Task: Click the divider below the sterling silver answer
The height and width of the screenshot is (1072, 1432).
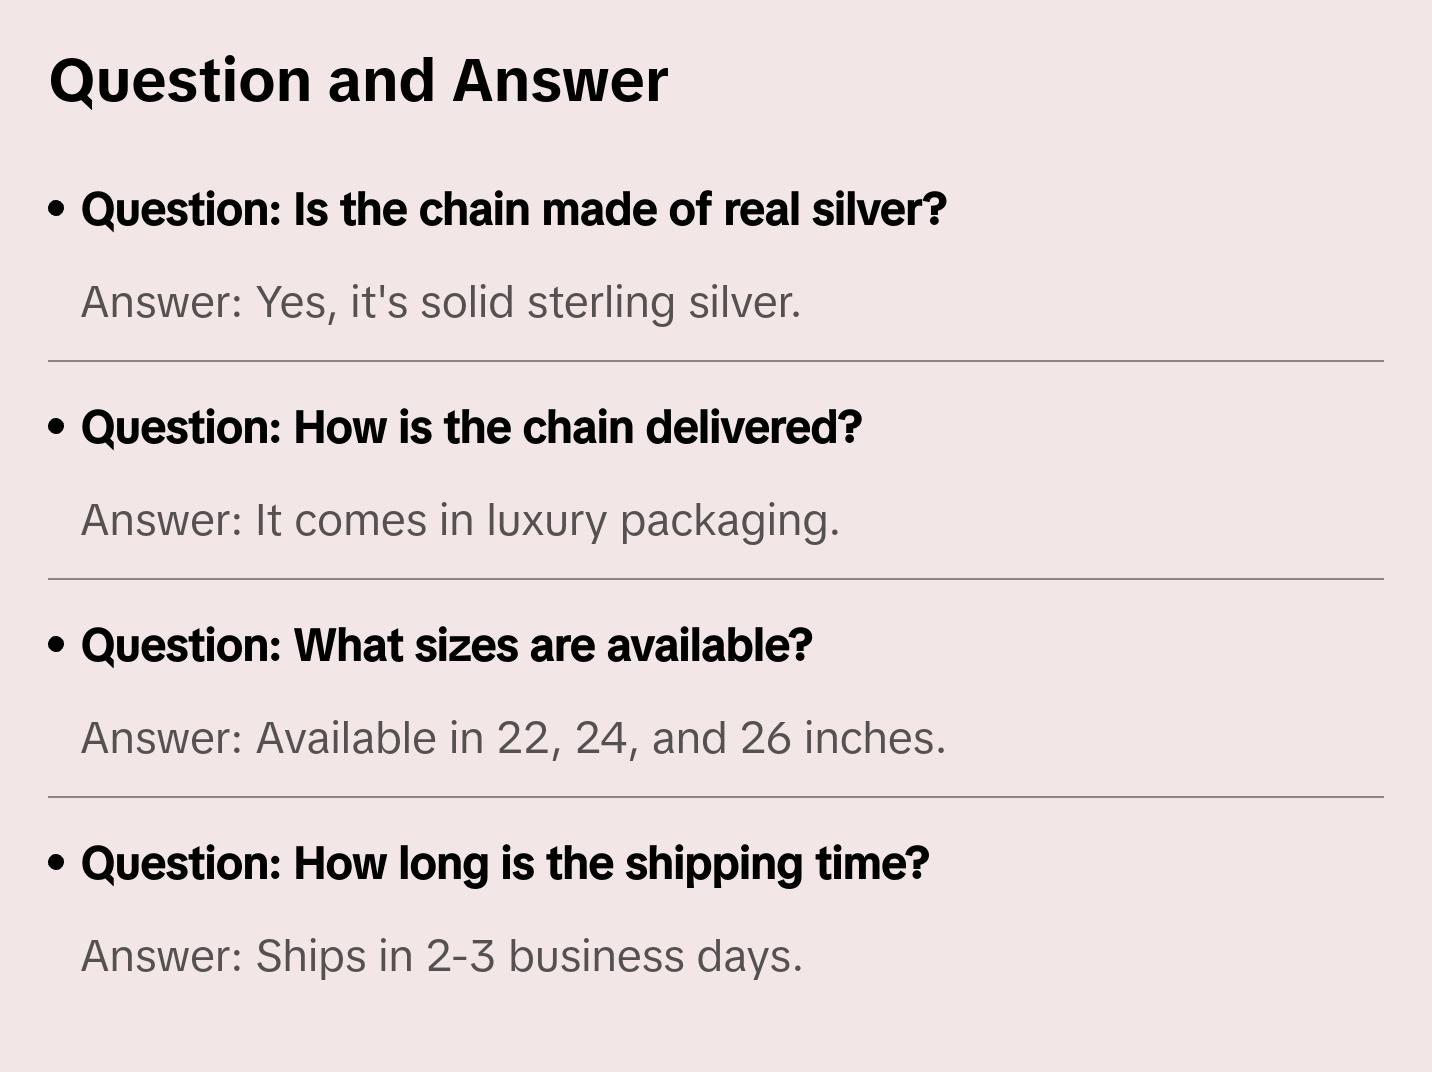Action: tap(716, 361)
